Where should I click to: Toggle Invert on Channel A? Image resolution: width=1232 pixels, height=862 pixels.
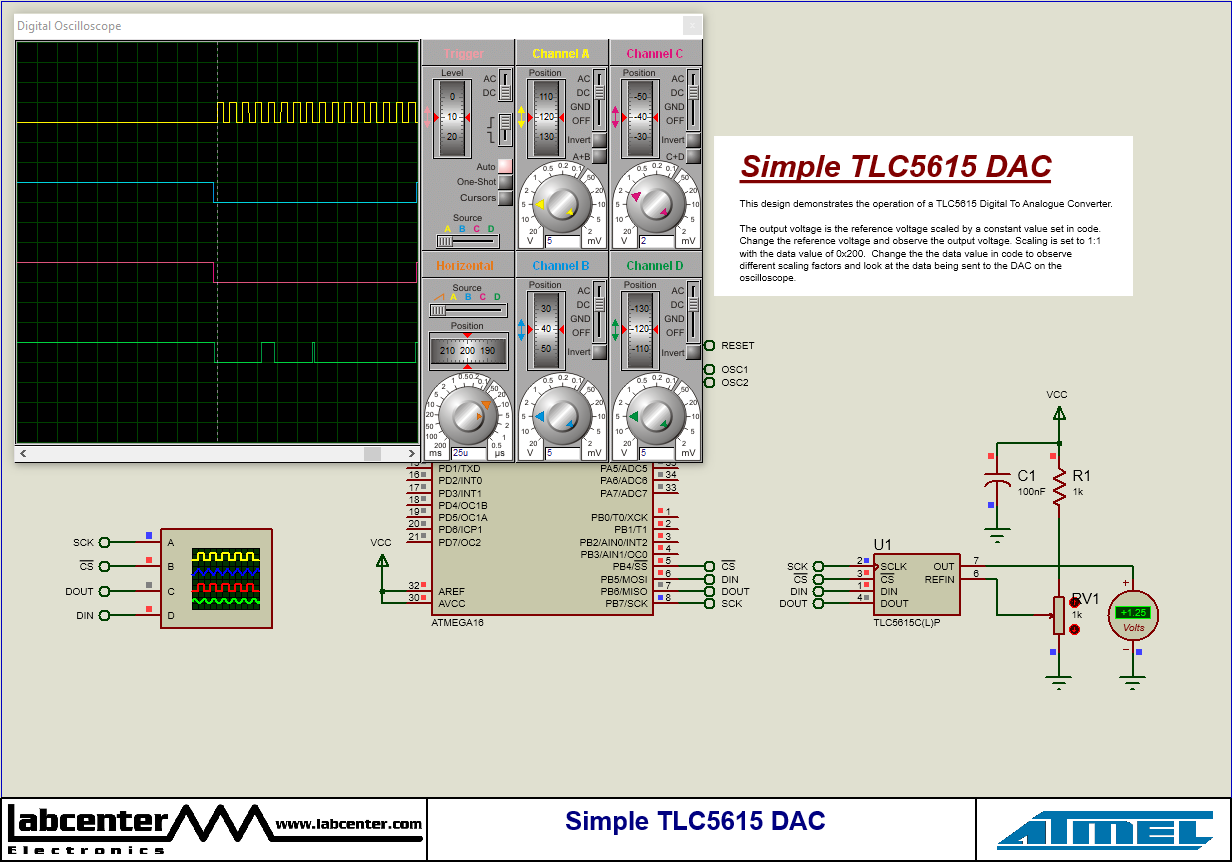pos(598,140)
